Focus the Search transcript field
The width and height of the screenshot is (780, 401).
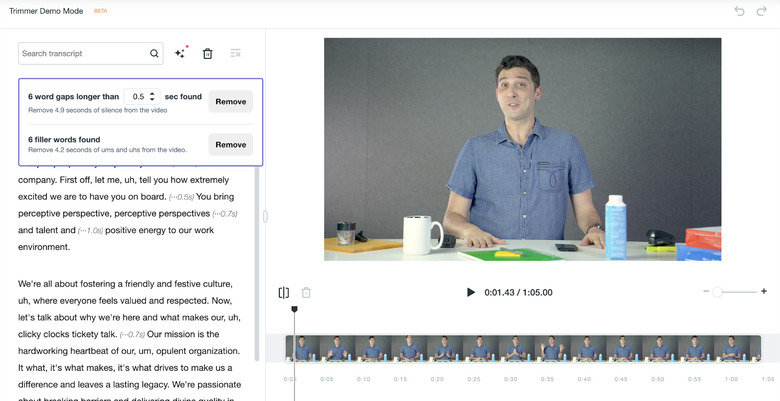[84, 54]
